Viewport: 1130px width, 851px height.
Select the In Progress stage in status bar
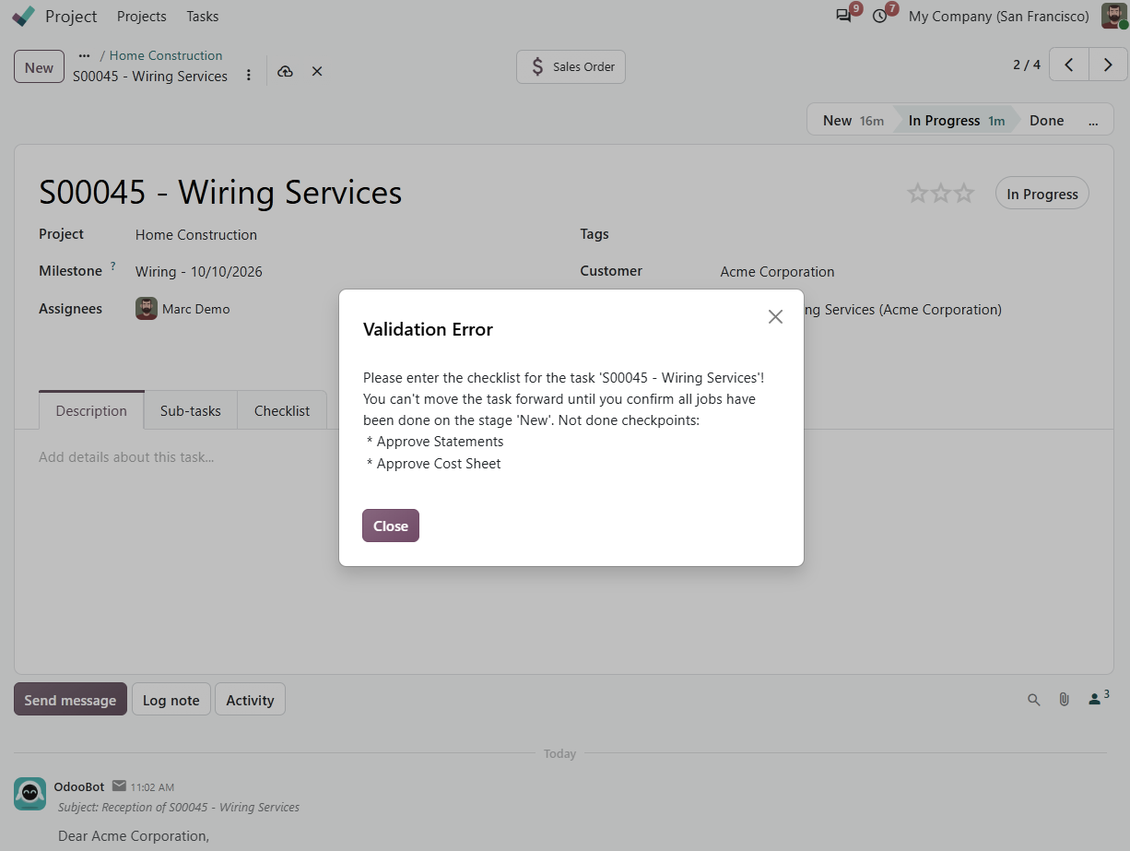tap(956, 120)
